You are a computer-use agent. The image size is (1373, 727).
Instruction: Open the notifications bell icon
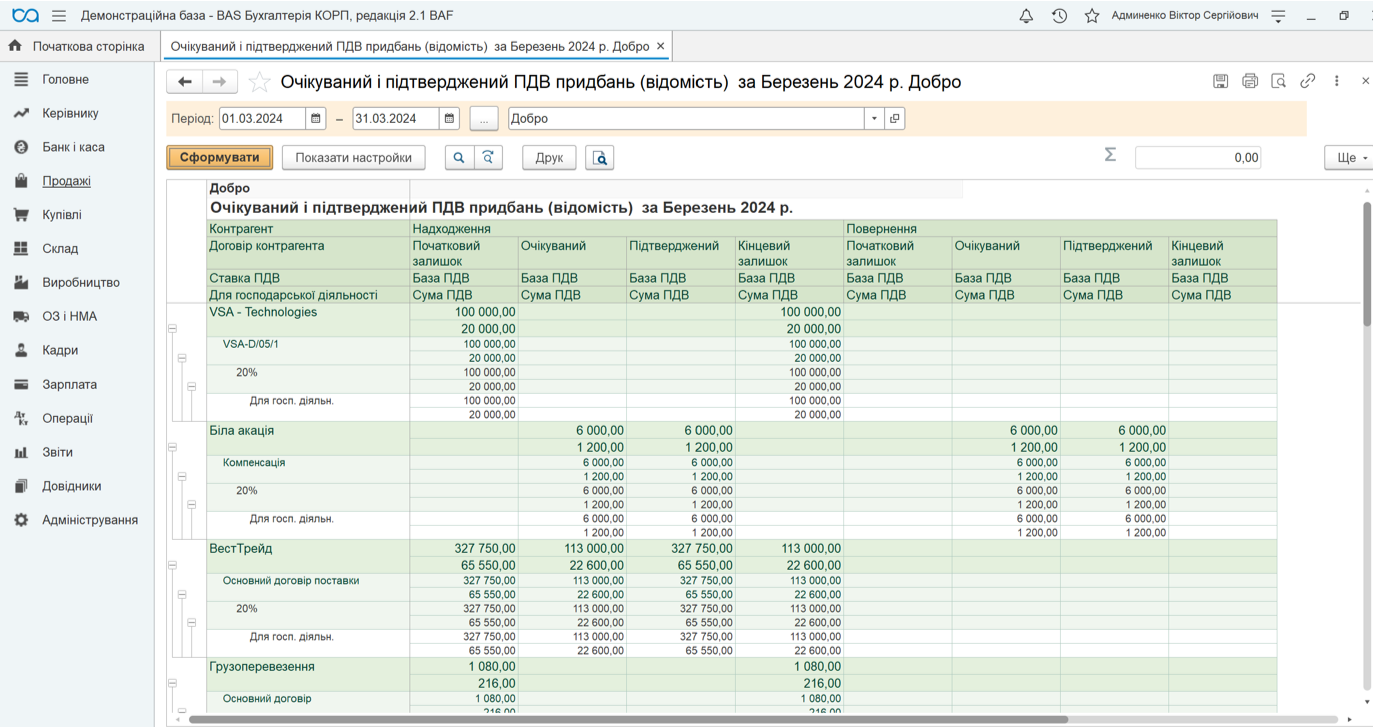tap(1026, 16)
